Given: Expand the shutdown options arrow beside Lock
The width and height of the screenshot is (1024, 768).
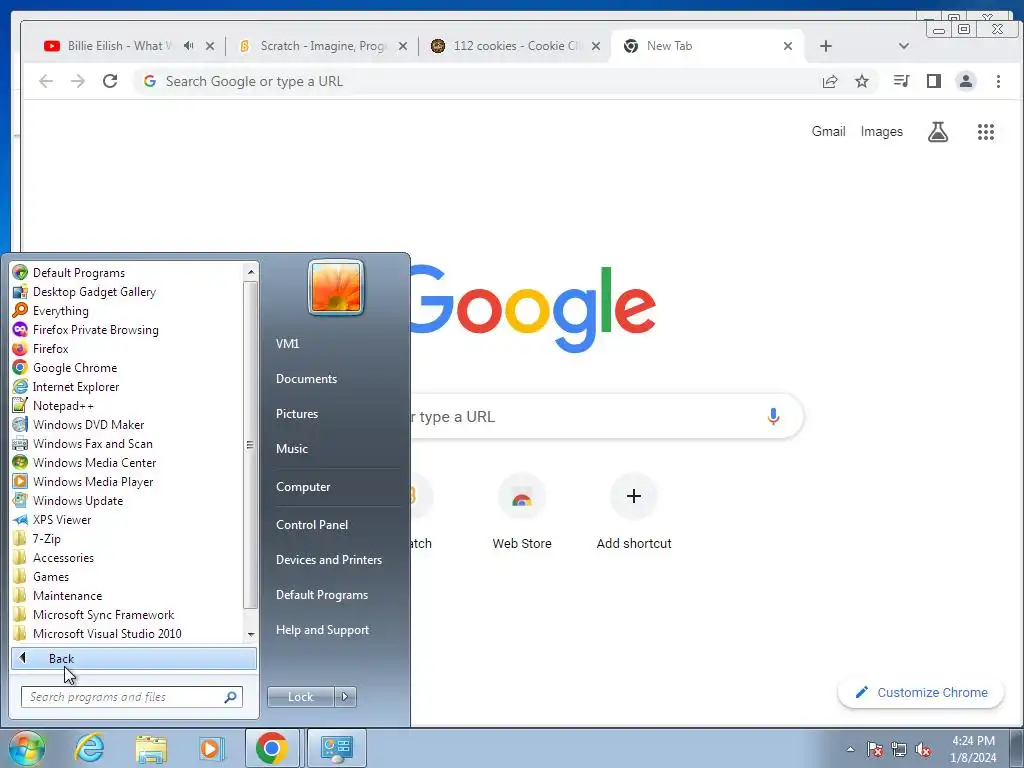Looking at the screenshot, I should [x=345, y=697].
